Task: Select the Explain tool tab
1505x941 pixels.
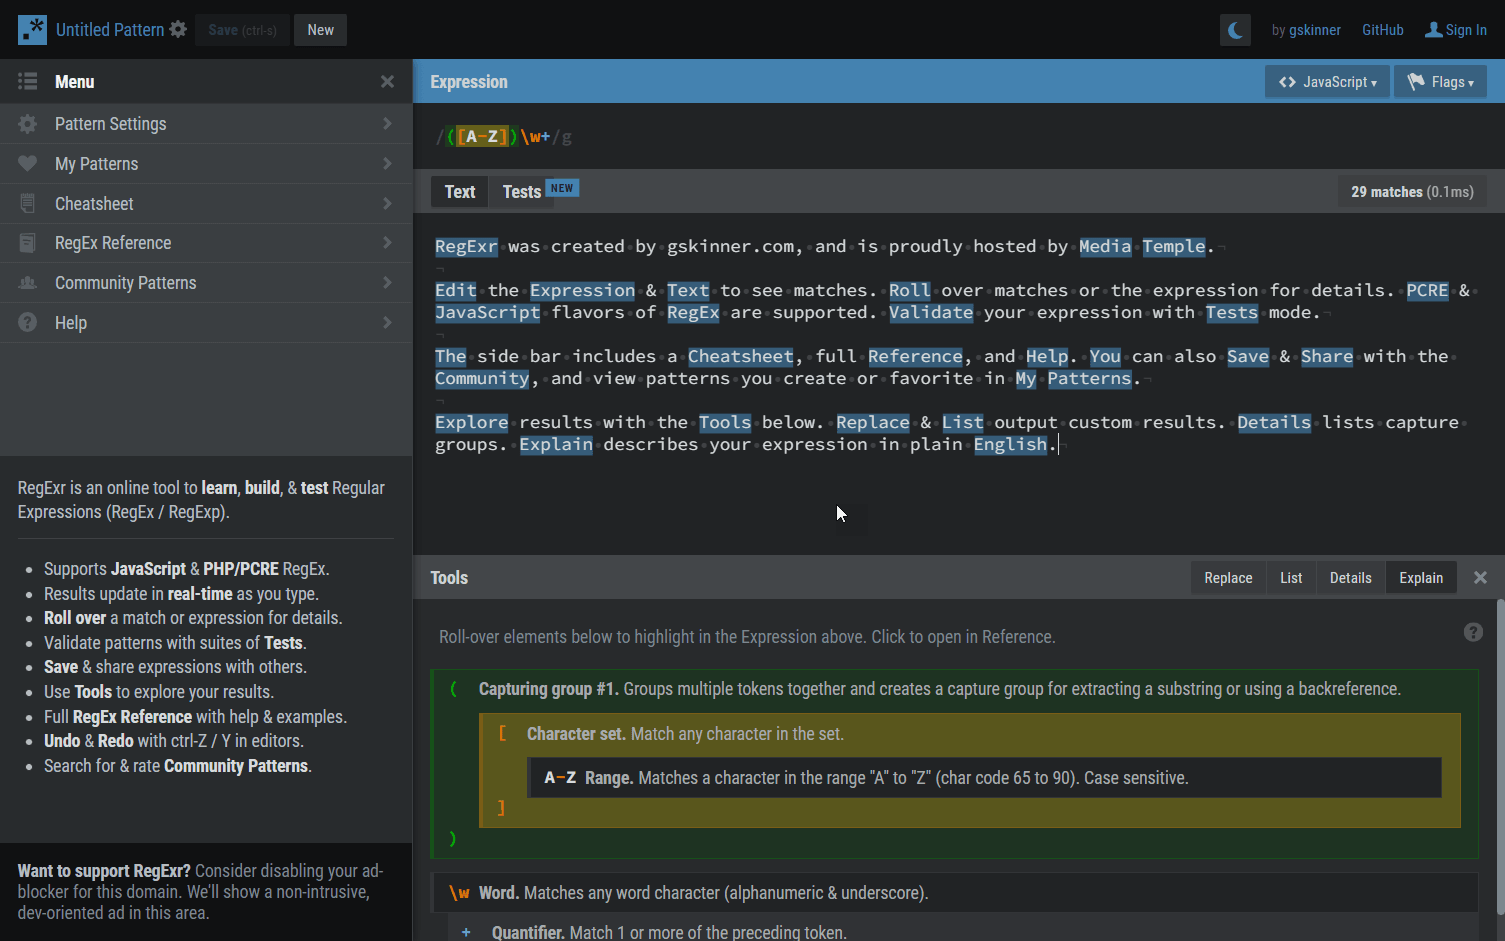Action: pos(1421,578)
